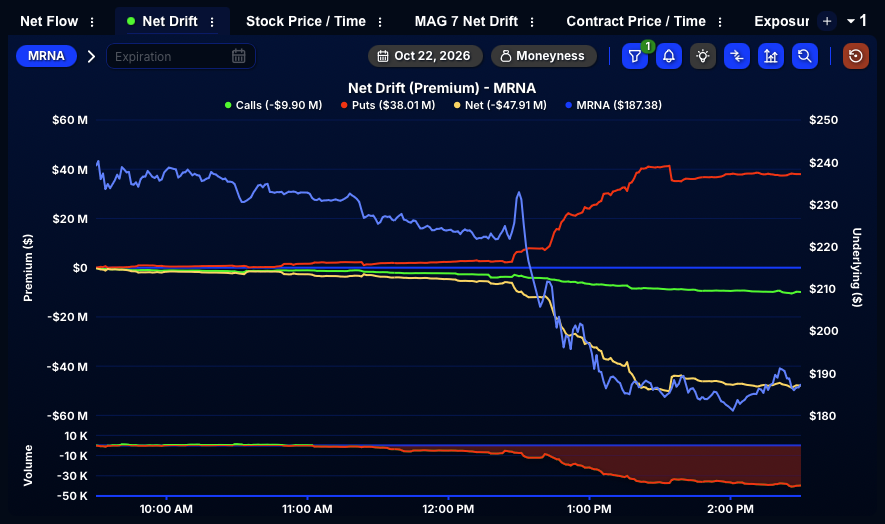This screenshot has height=524, width=885.
Task: Click the Underlying ($) axis title
Action: 857,267
